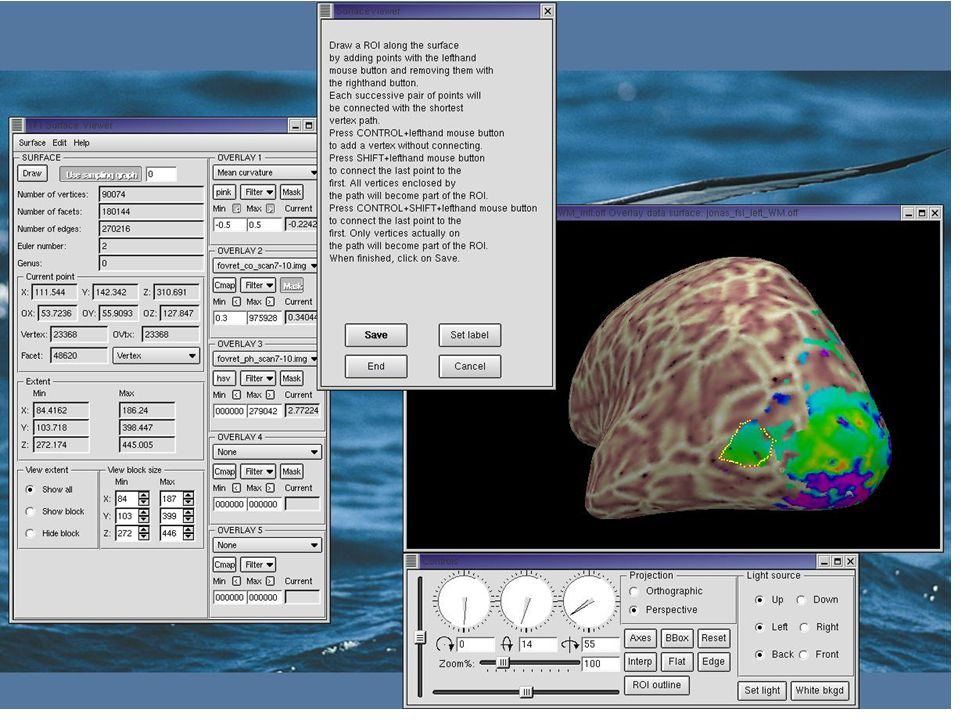Set light source to Down
960x720 pixels.
click(801, 600)
